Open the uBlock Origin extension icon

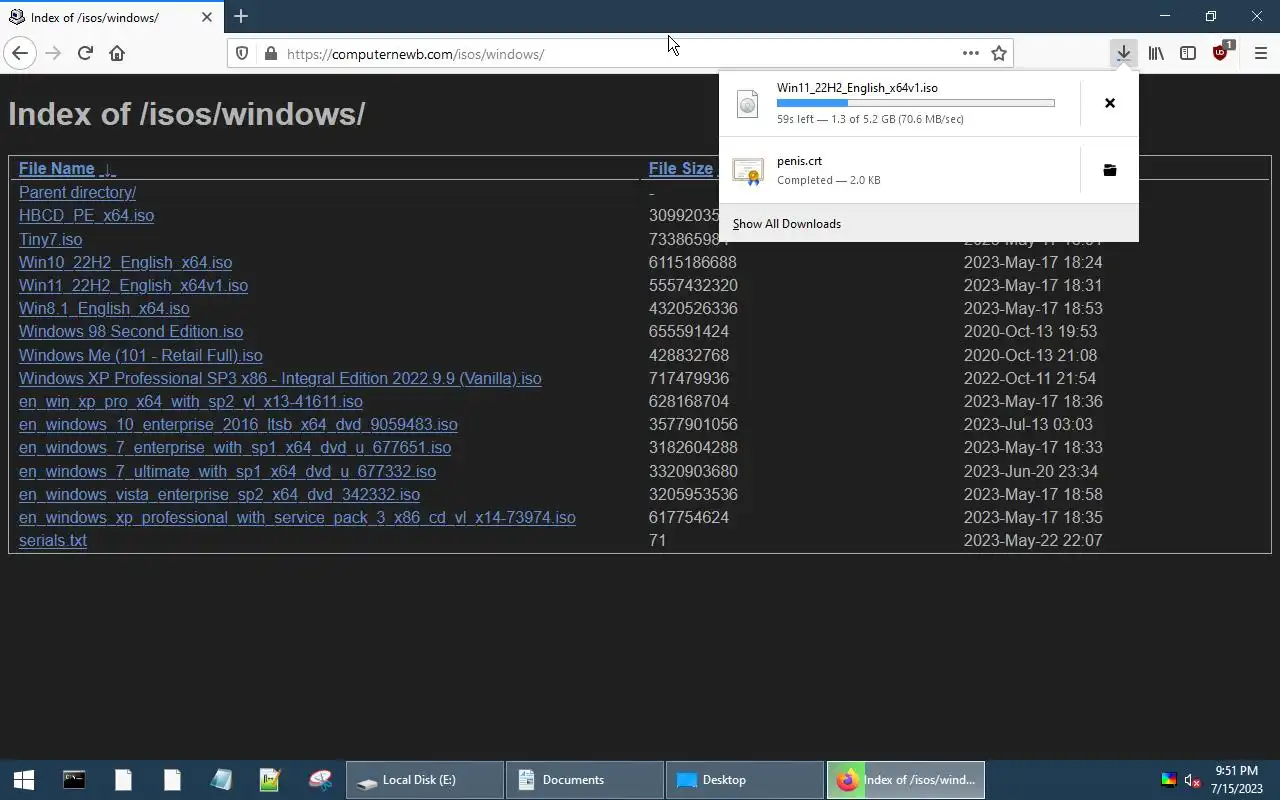[1220, 53]
